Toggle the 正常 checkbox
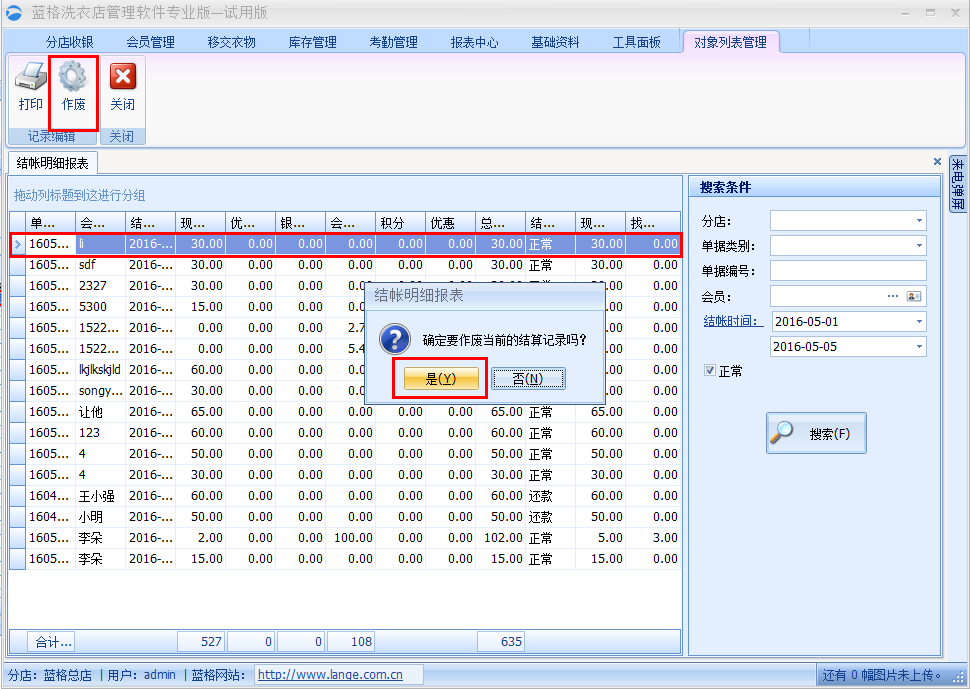The height and width of the screenshot is (689, 970). (x=710, y=370)
